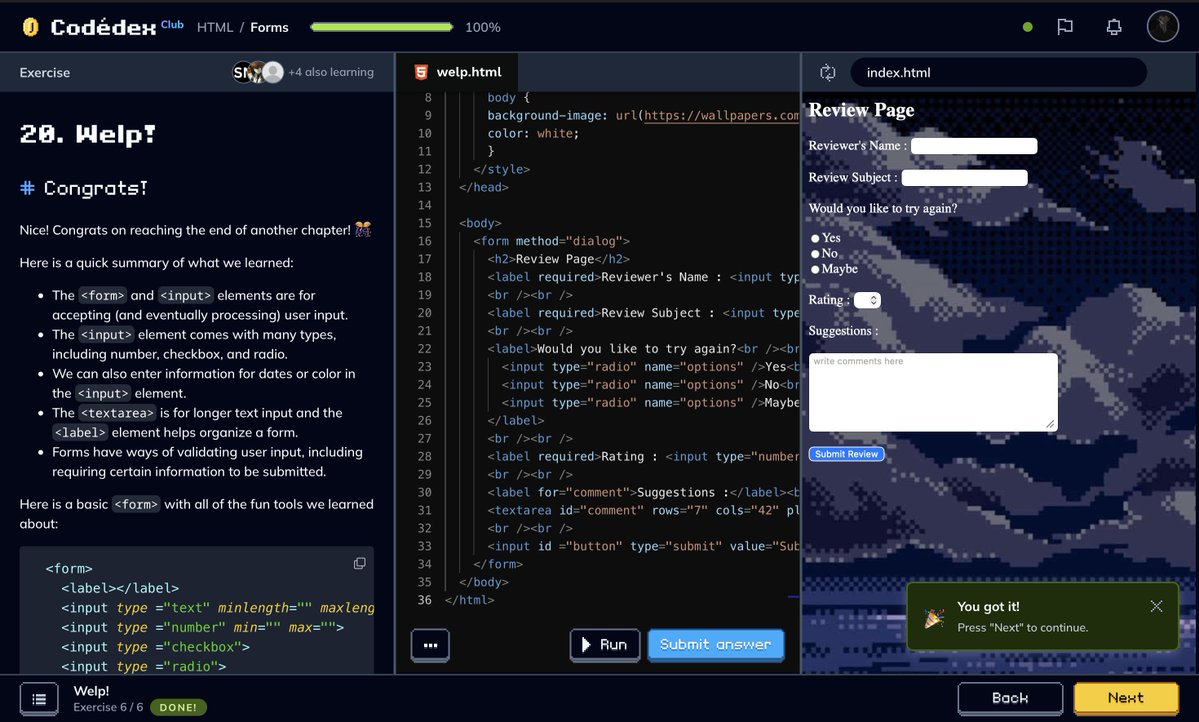Click the Codédex logo coin icon

coord(30,27)
